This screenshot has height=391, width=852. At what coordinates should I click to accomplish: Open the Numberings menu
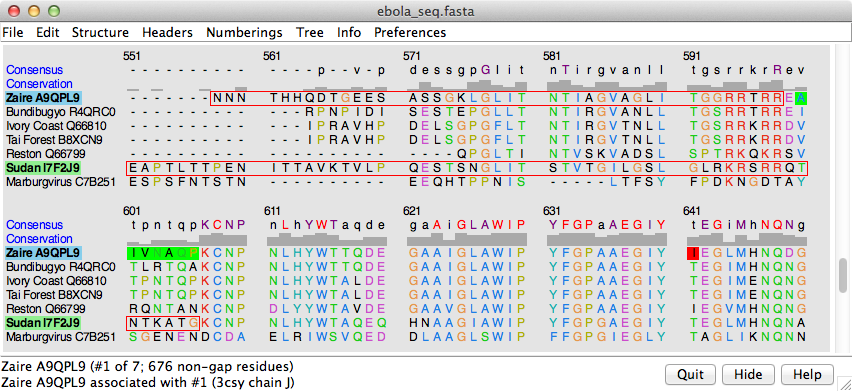(244, 33)
